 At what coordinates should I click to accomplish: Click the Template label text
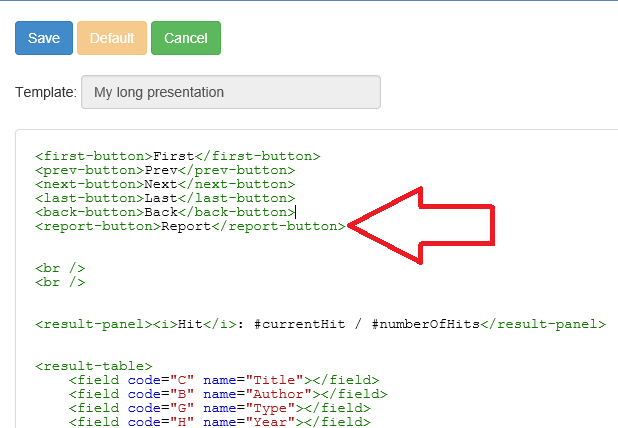(46, 92)
